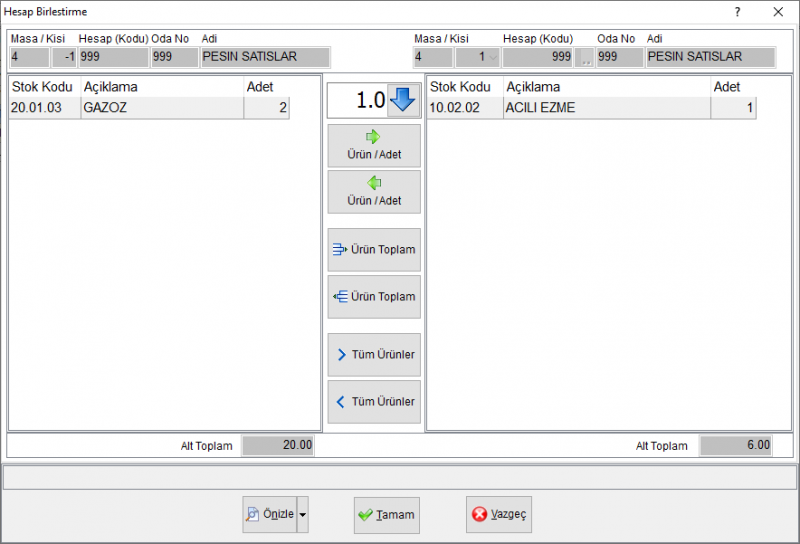The width and height of the screenshot is (800, 544).
Task: Open the Önizle preview button
Action: pos(270,514)
